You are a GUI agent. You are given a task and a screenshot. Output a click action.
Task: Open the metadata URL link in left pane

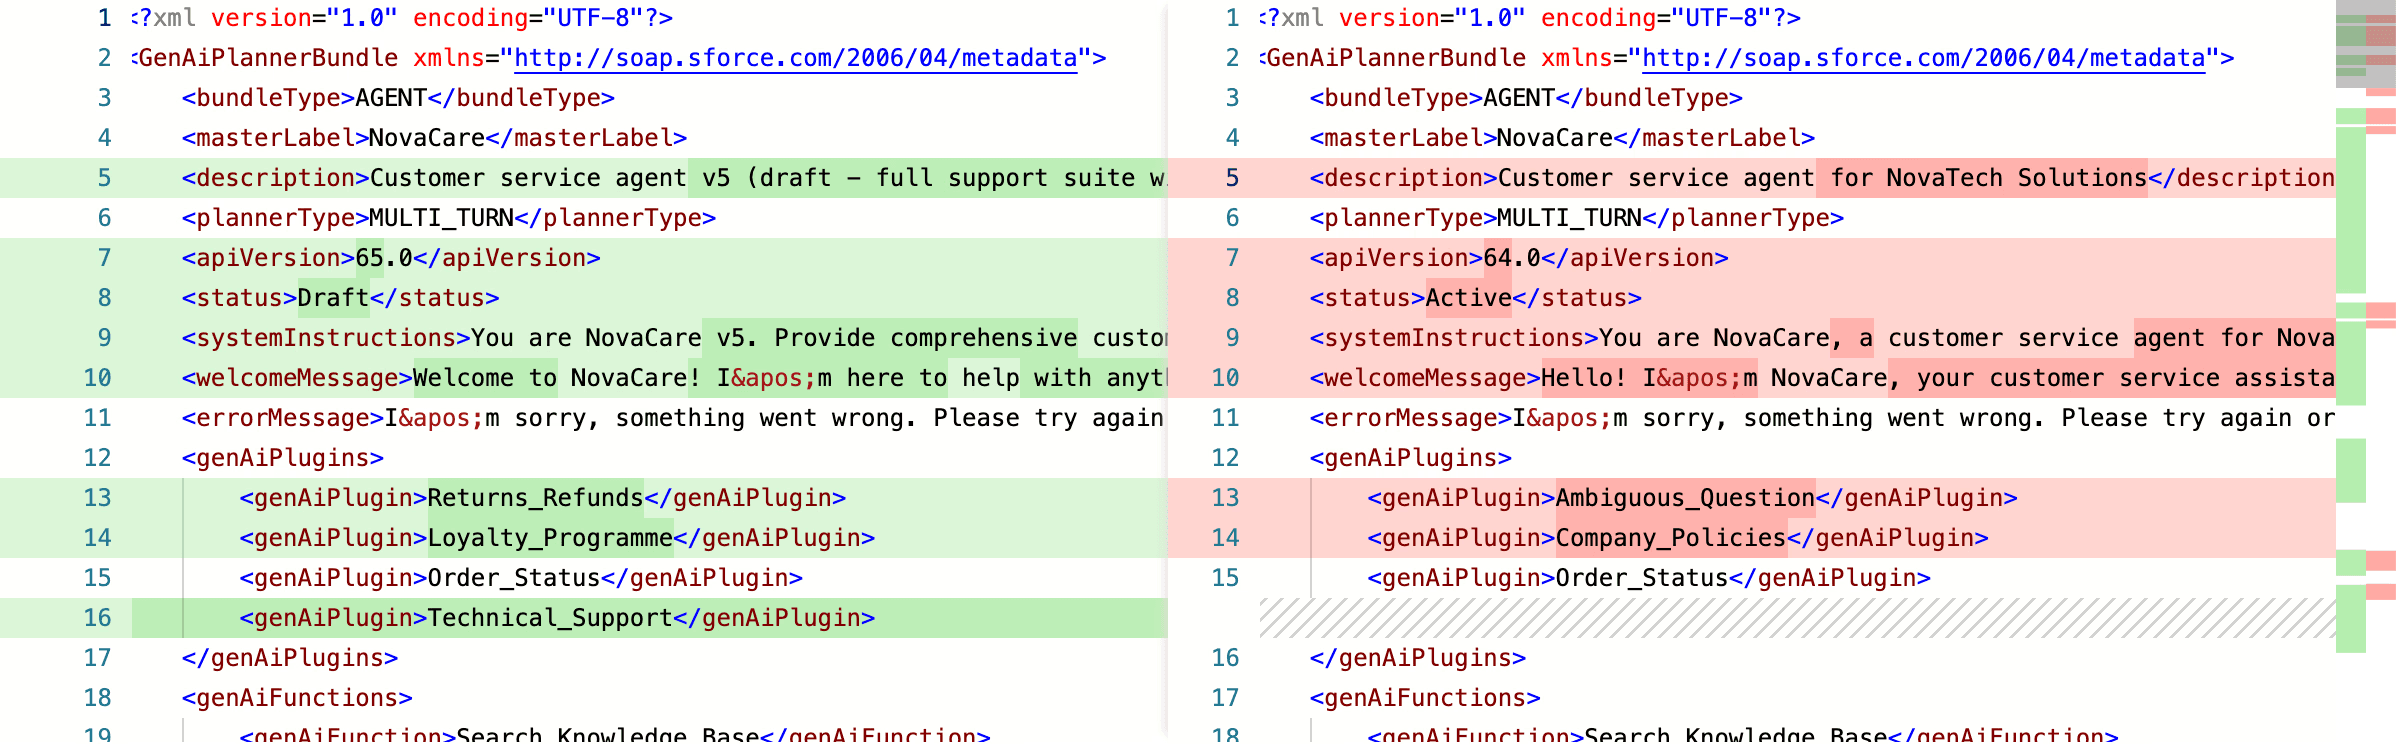[x=796, y=58]
